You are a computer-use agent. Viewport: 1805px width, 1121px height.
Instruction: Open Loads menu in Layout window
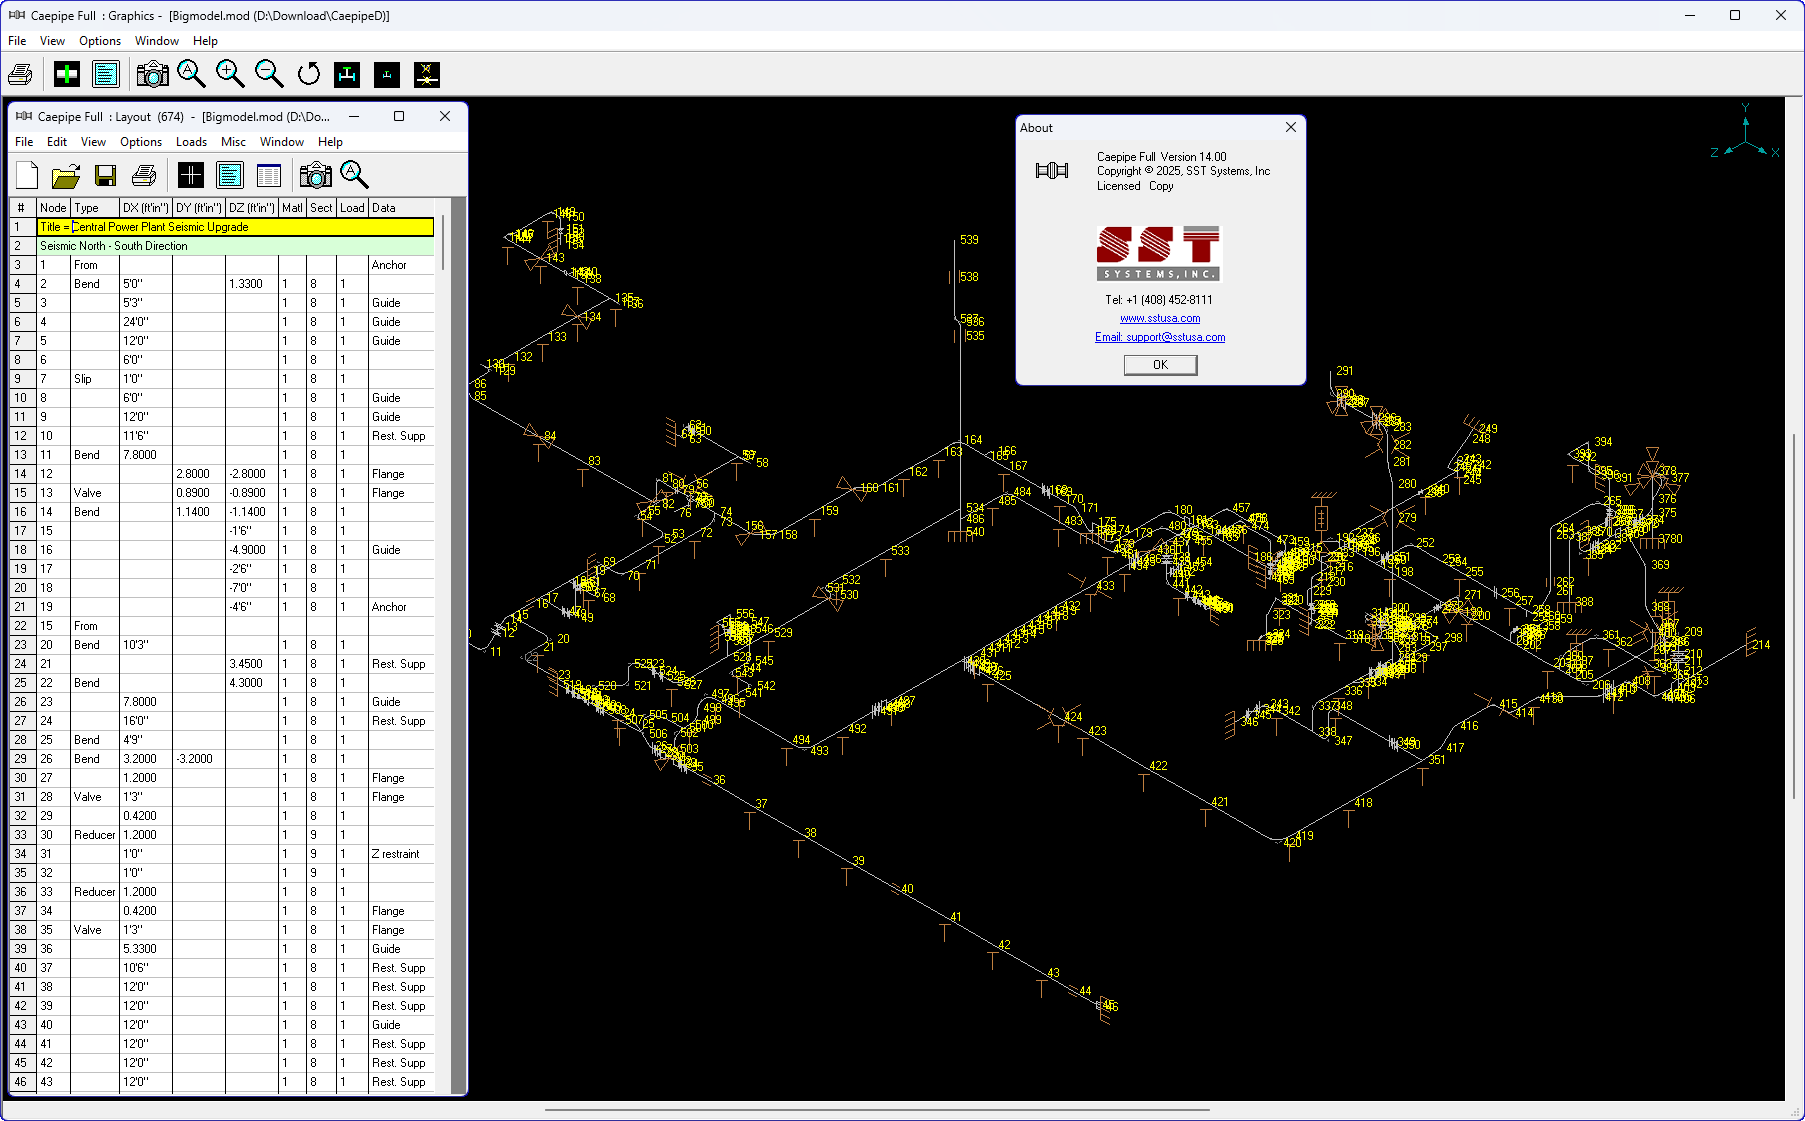pos(191,142)
